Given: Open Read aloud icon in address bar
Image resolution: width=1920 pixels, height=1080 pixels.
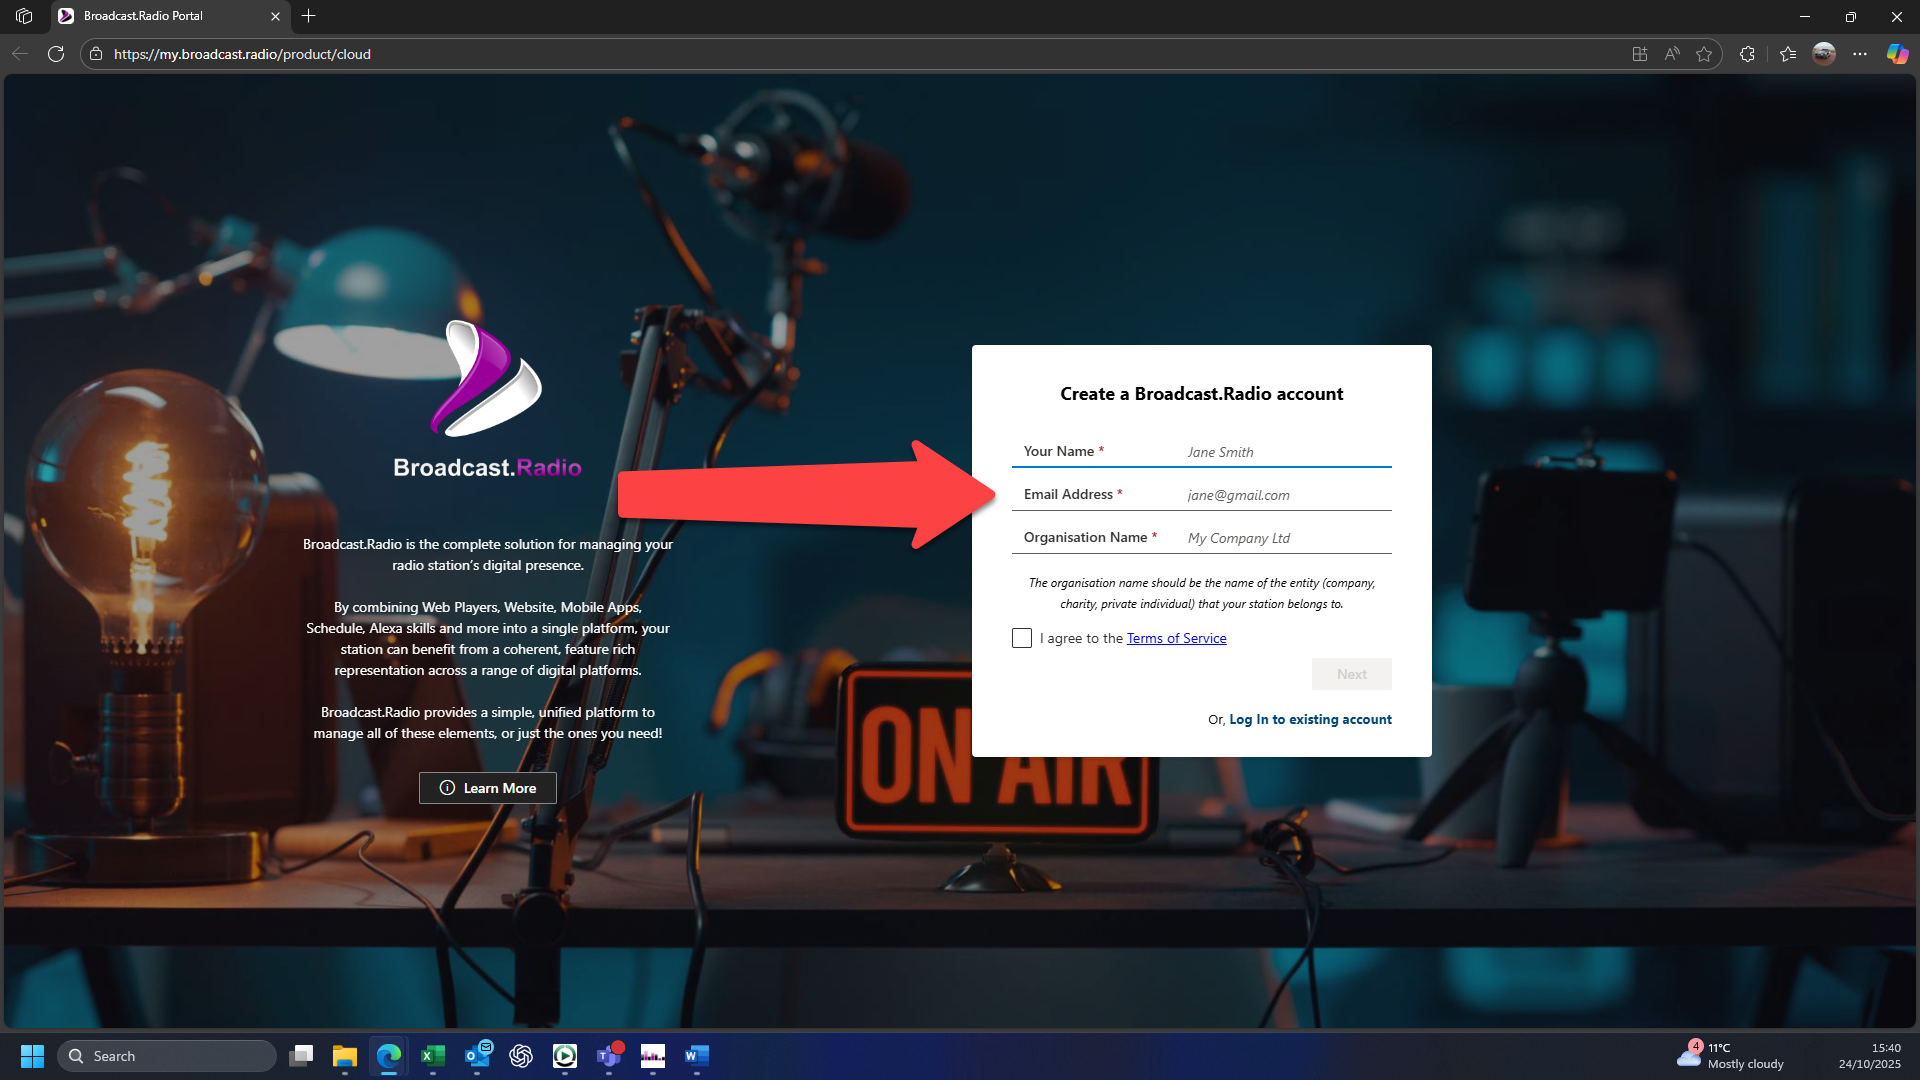Looking at the screenshot, I should [x=1672, y=54].
